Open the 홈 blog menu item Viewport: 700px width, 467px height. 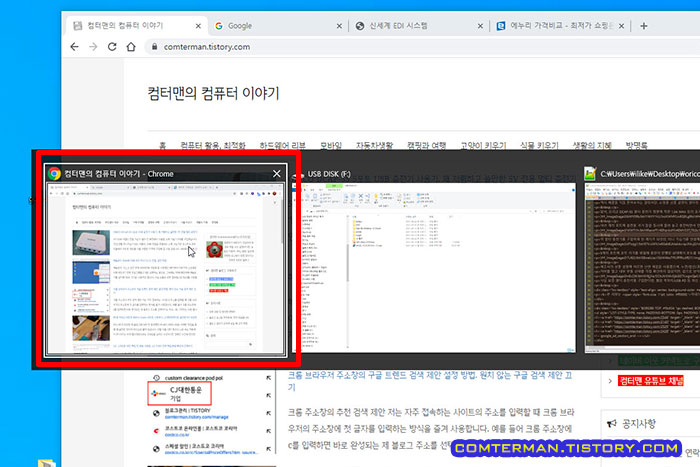162,146
